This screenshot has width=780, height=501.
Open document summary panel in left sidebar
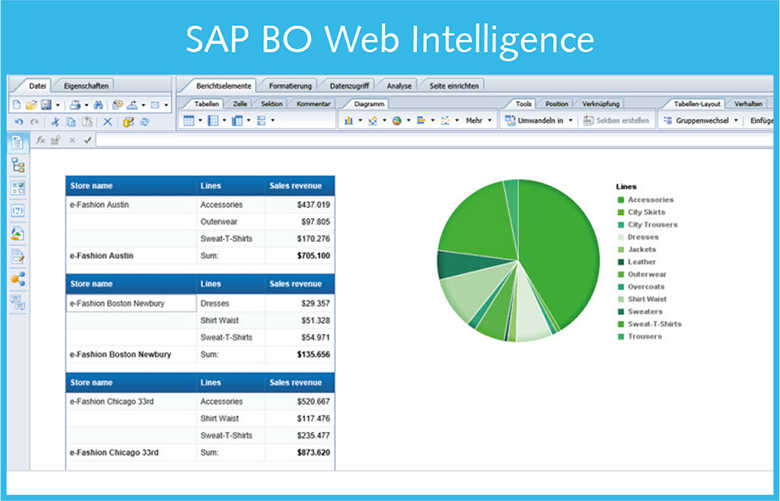[17, 143]
